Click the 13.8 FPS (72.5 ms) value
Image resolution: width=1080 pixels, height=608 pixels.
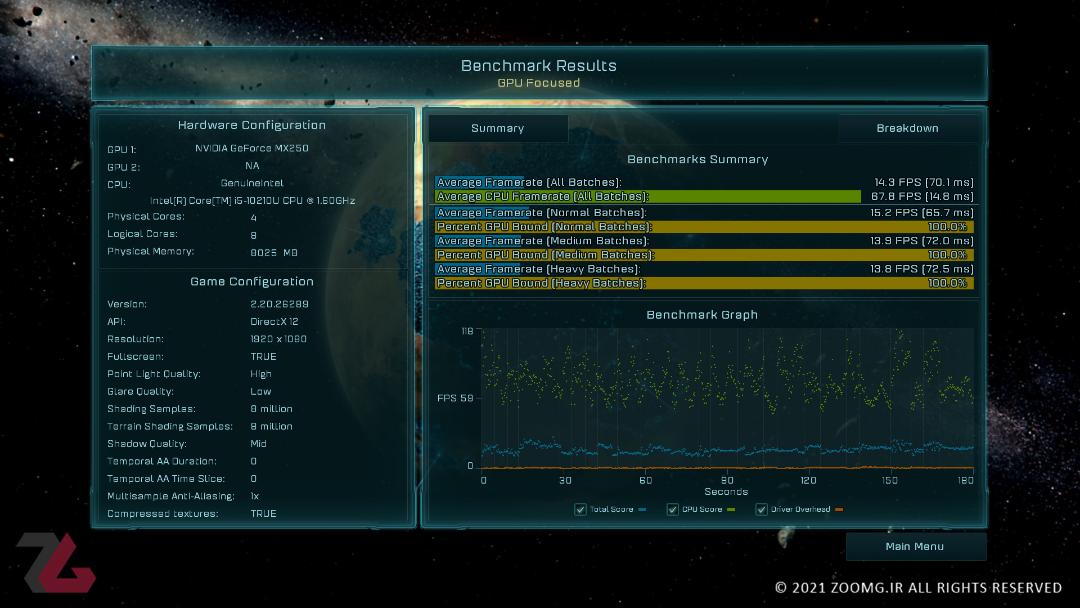tap(922, 269)
